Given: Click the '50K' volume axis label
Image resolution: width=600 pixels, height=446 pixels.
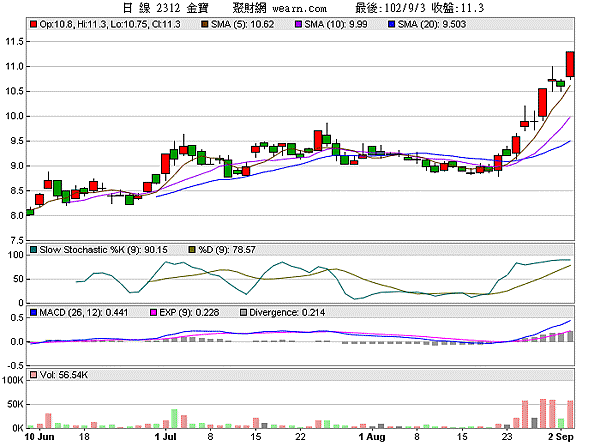Looking at the screenshot, I should click(15, 404).
